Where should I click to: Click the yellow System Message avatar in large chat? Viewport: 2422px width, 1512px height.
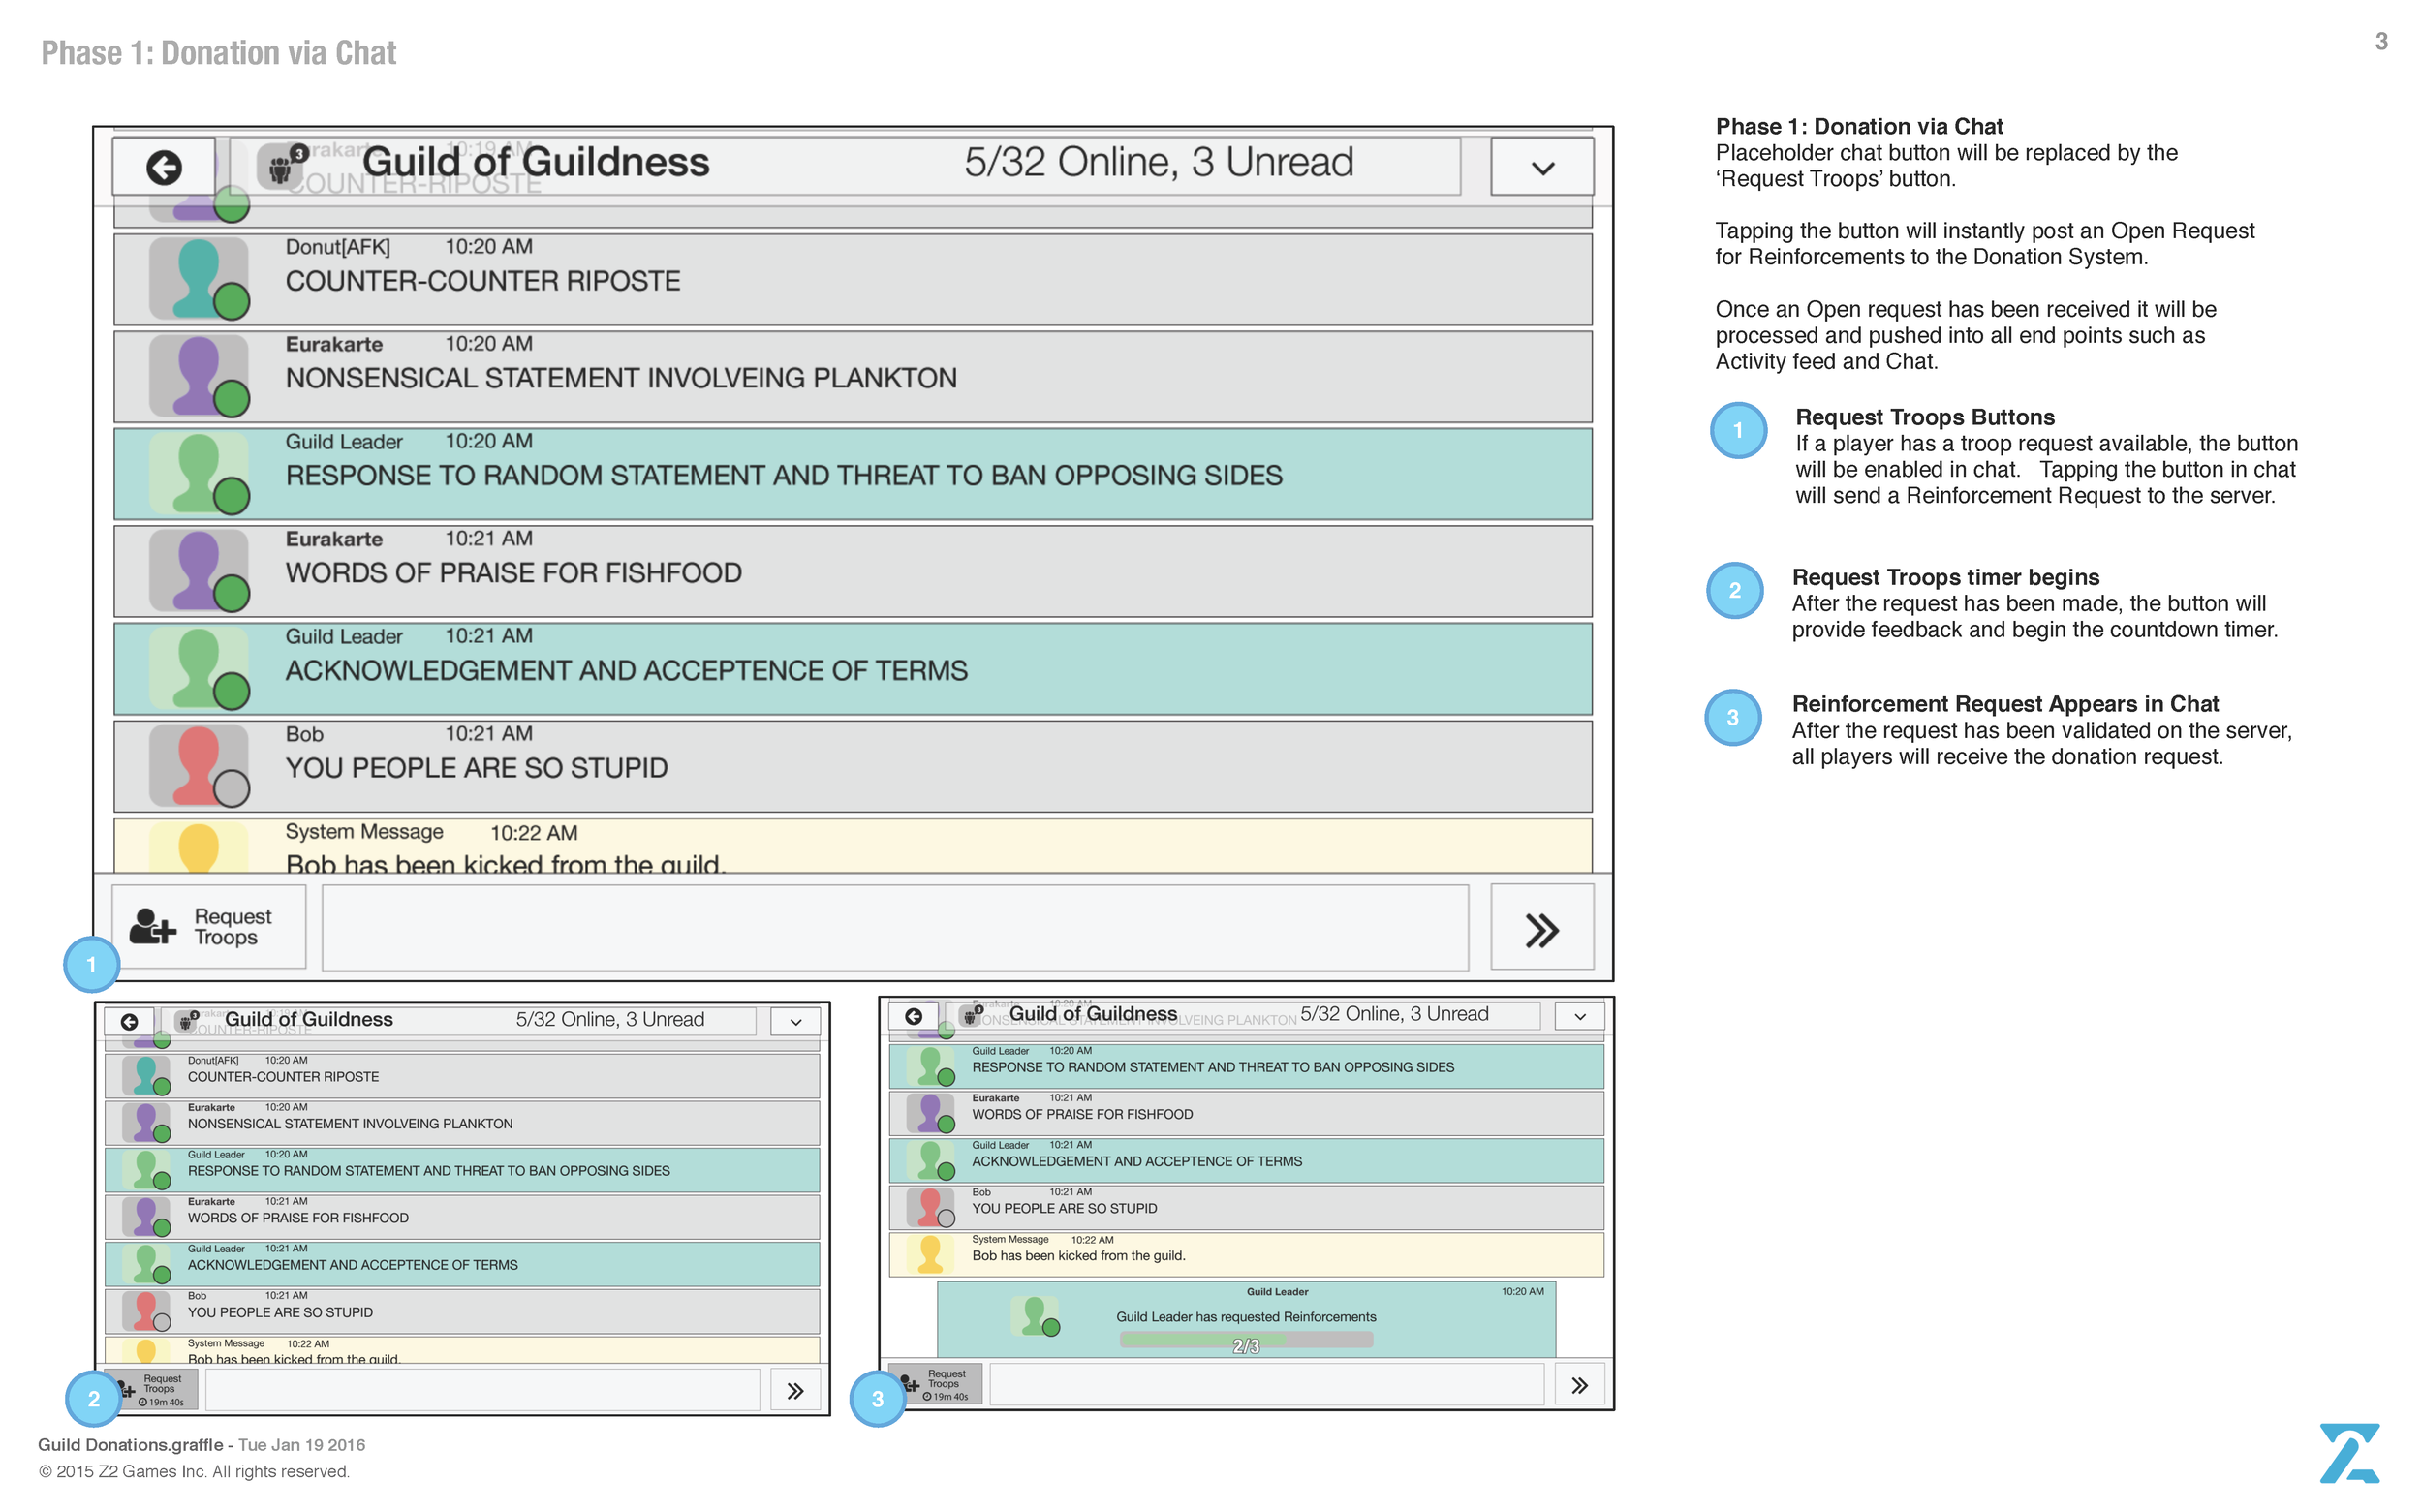pos(198,846)
